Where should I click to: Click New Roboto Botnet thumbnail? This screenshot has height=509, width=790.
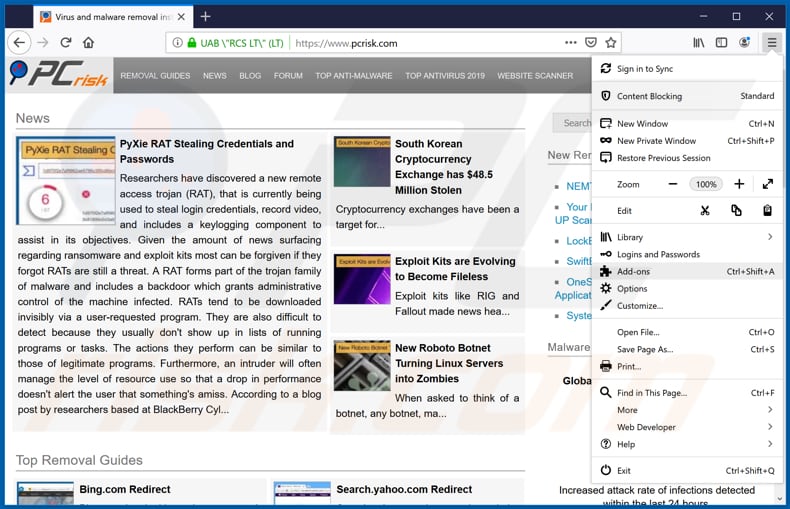click(x=362, y=365)
